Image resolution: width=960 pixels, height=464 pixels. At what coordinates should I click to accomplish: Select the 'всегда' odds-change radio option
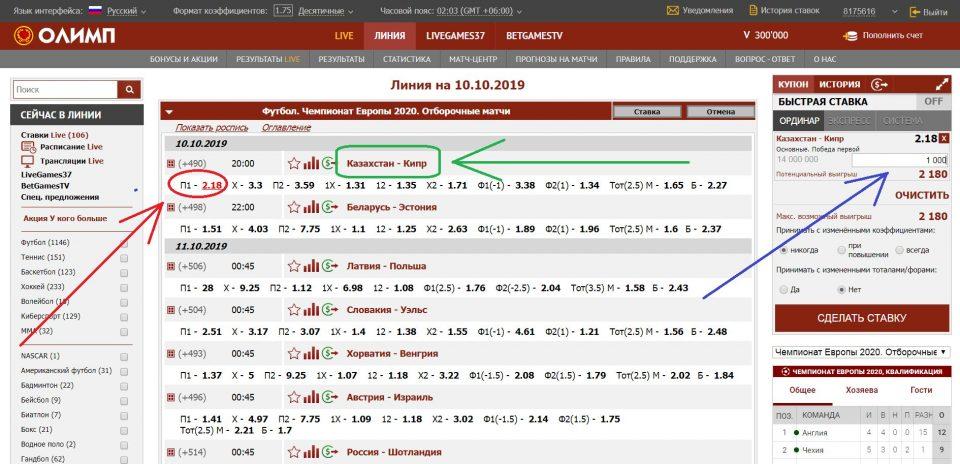point(900,250)
